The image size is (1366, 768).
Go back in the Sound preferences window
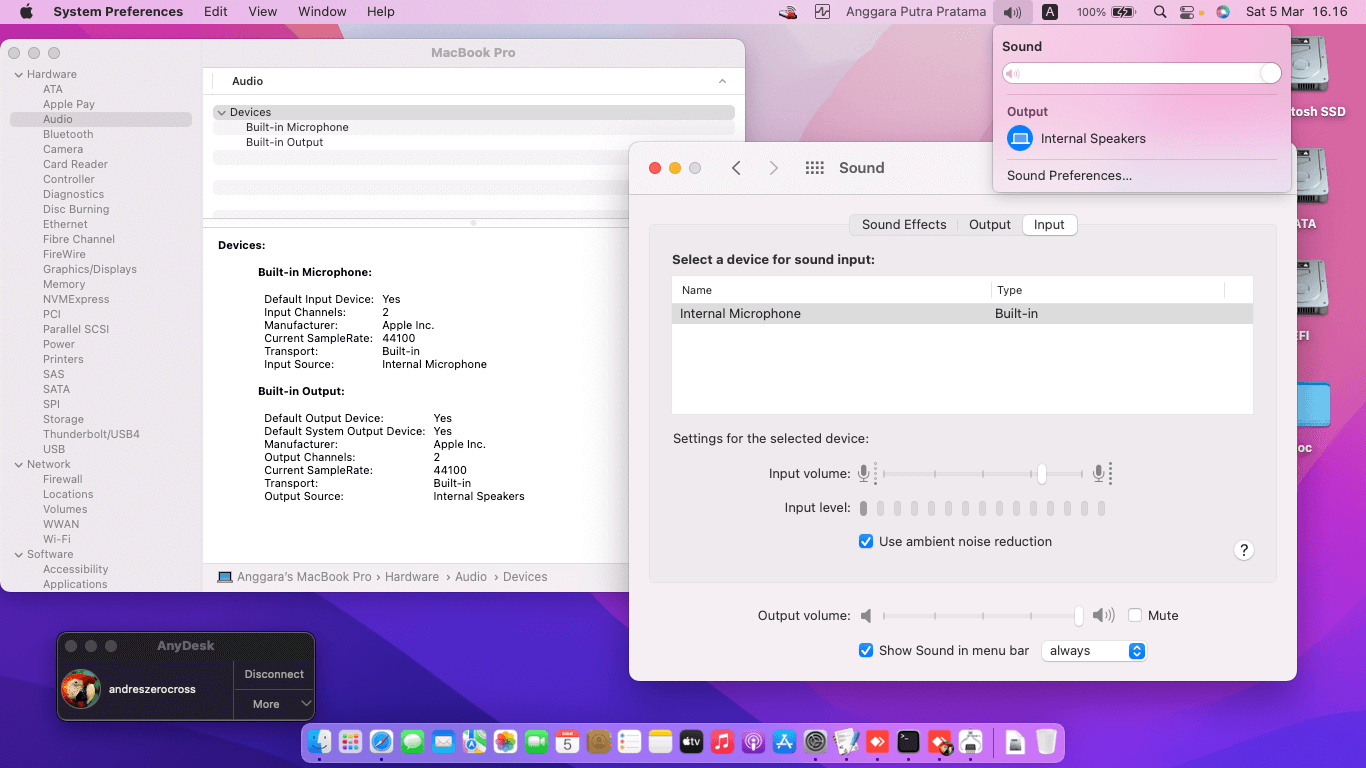point(736,168)
